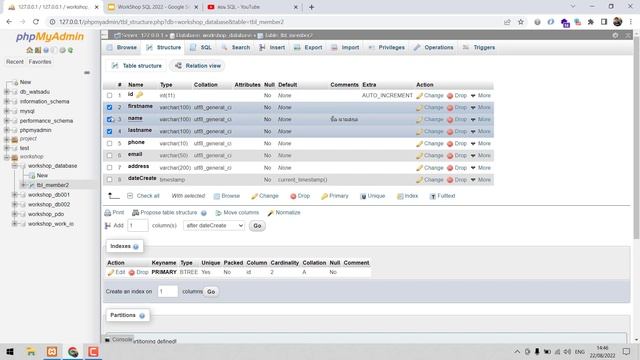This screenshot has height=360, width=640.
Task: Click Fulltext icon in With selected row
Action: (x=433, y=196)
